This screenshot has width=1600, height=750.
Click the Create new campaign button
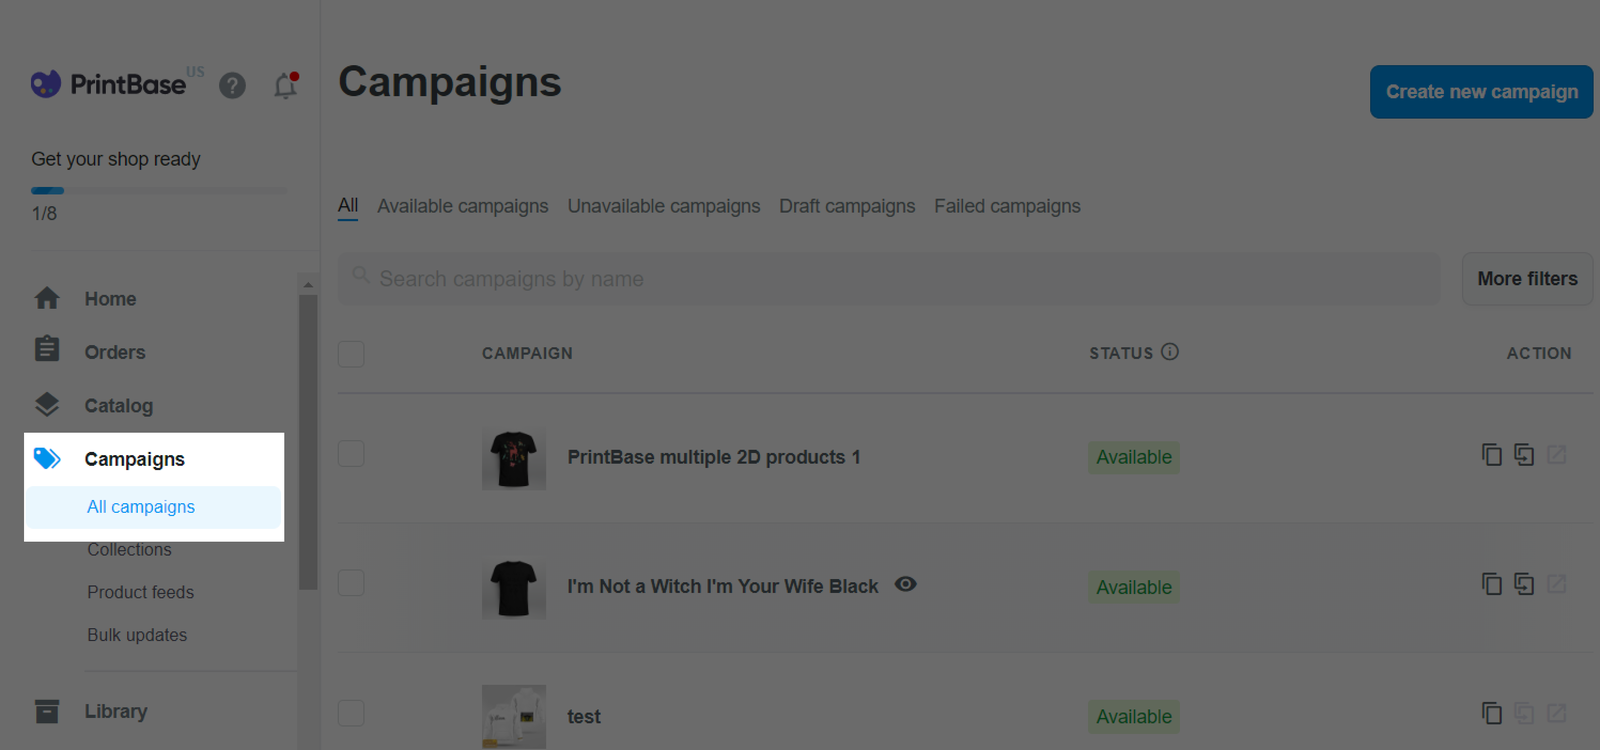click(x=1481, y=92)
